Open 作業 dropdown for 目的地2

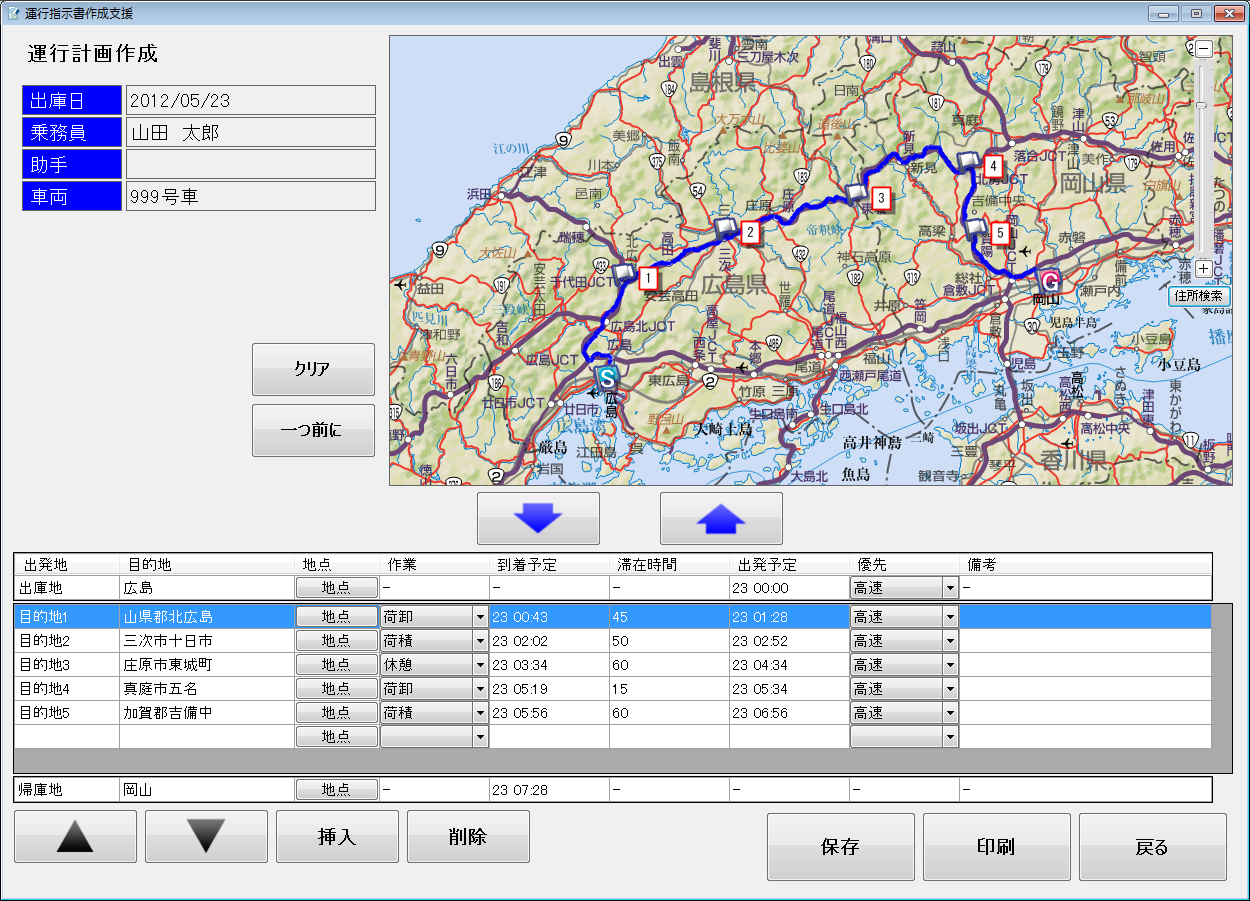point(480,641)
